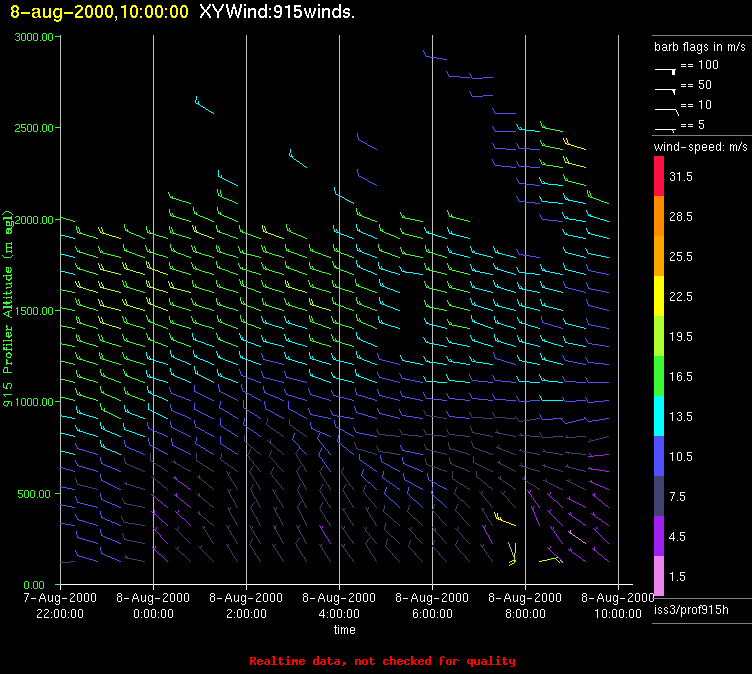Image resolution: width=752 pixels, height=674 pixels.
Task: Click the red realtime data quality warning
Action: pos(382,661)
